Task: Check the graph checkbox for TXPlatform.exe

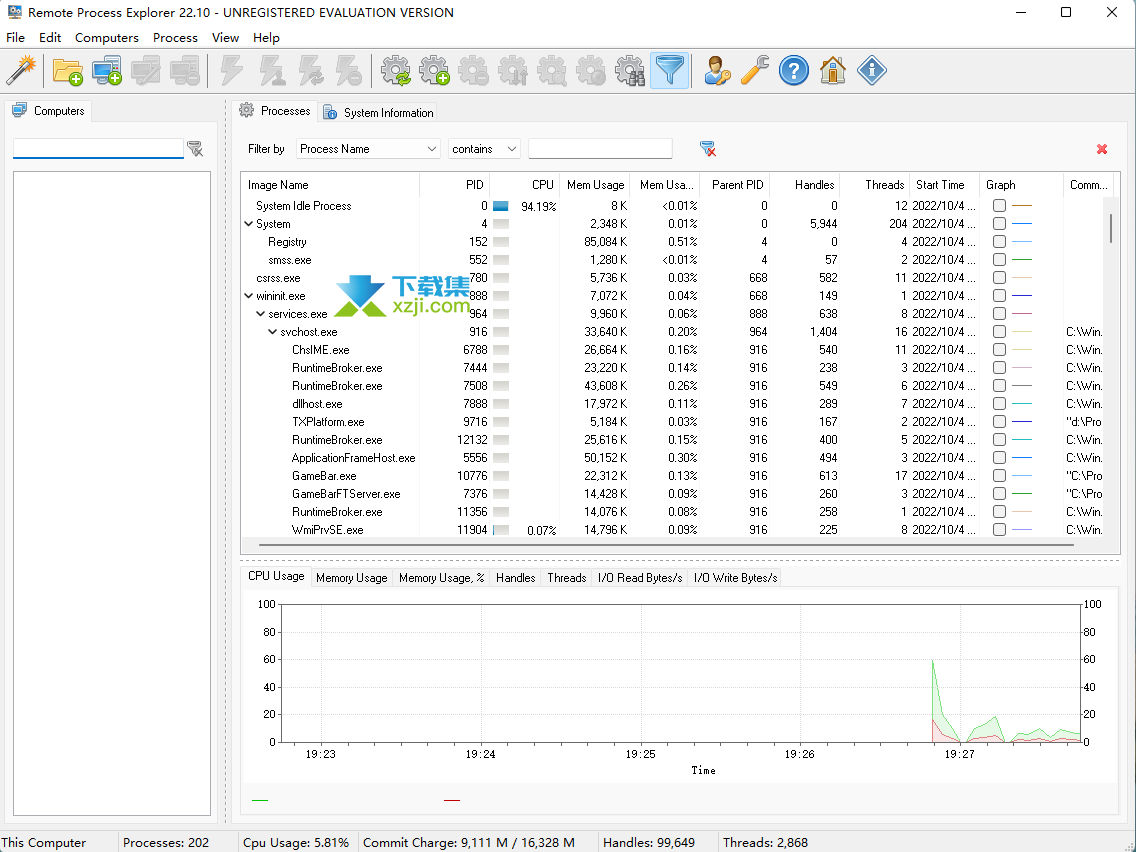Action: coord(999,422)
